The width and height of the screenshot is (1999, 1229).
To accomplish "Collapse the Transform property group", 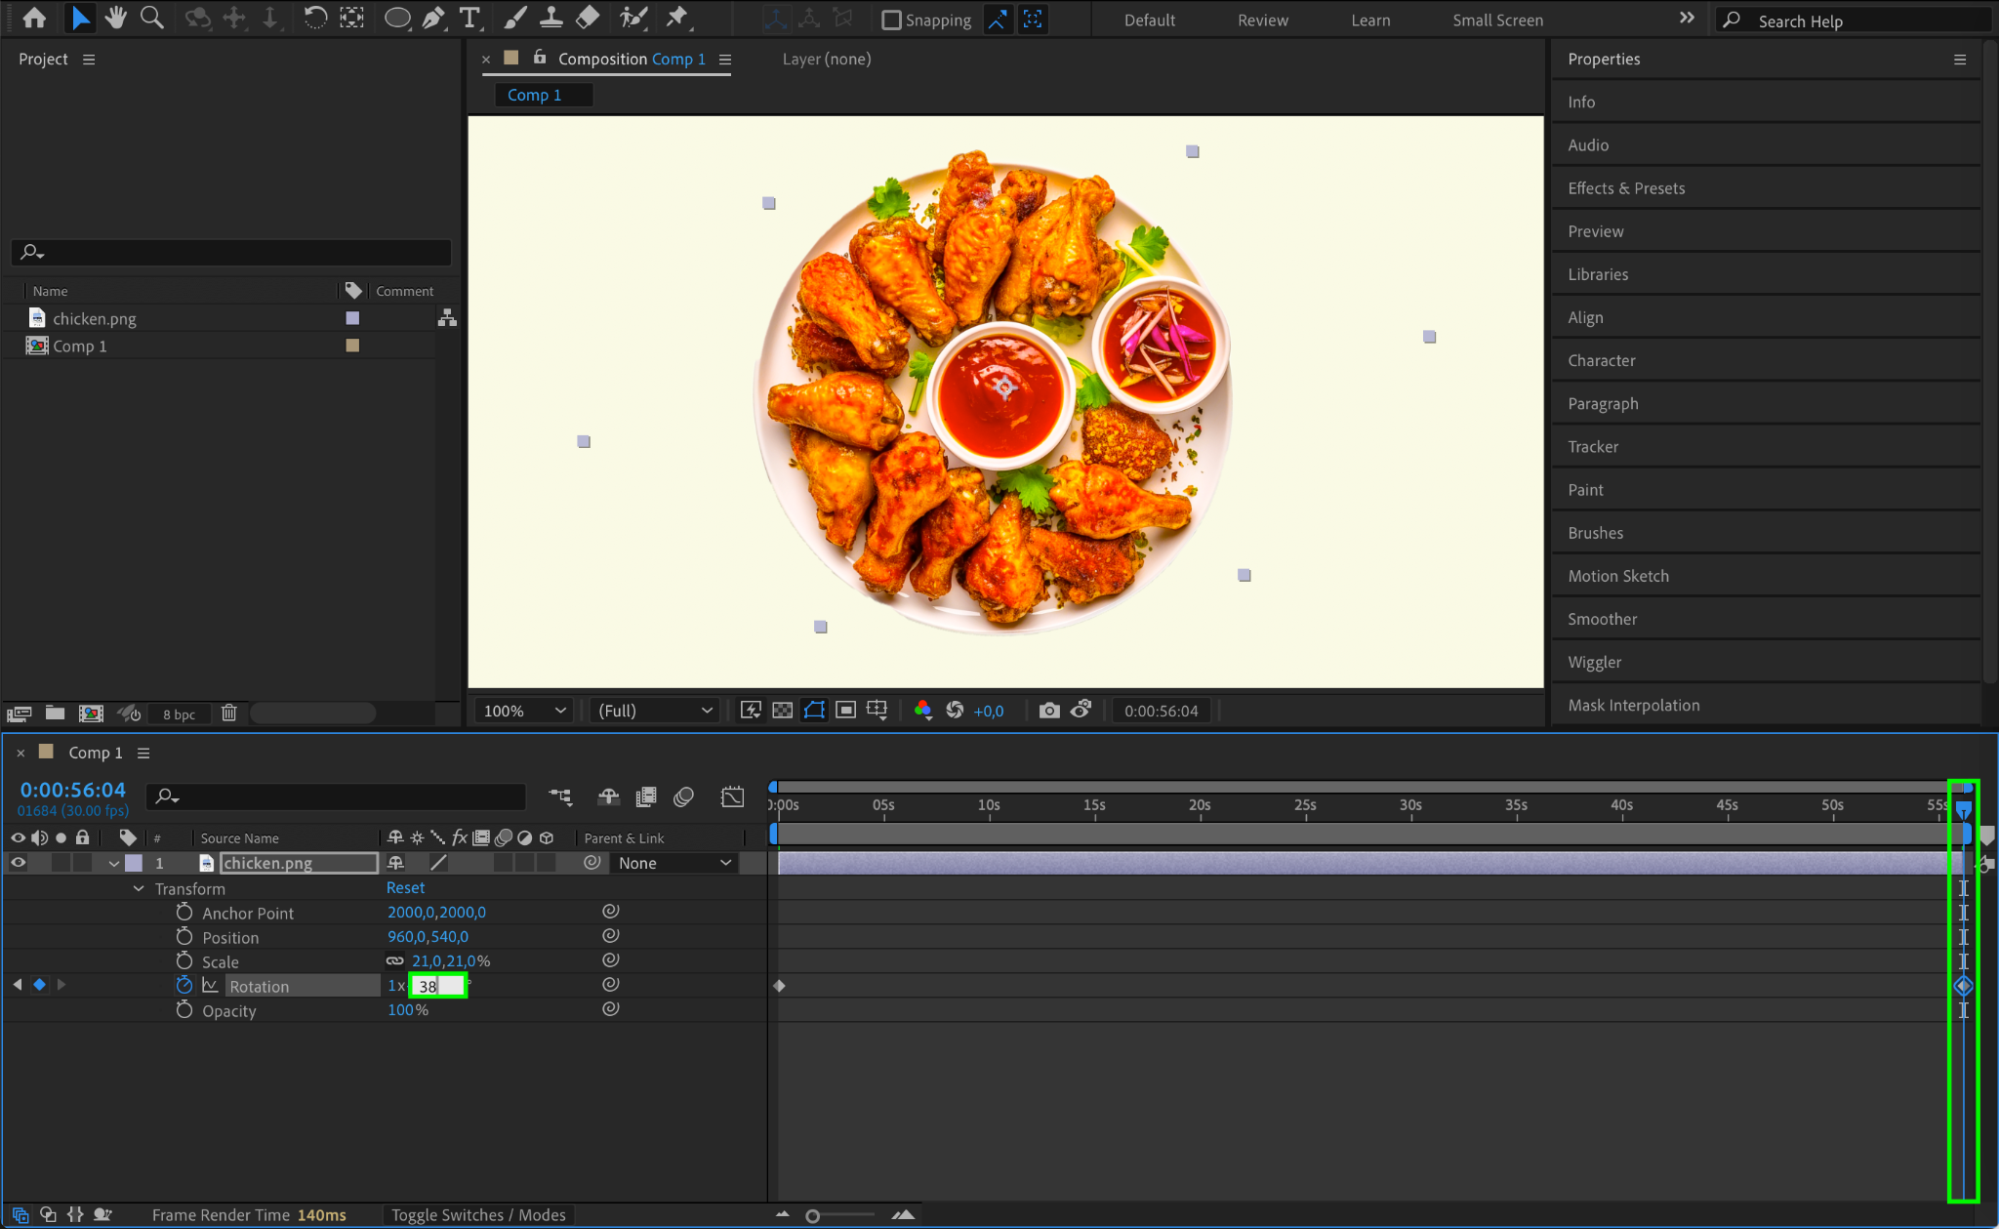I will pyautogui.click(x=138, y=888).
